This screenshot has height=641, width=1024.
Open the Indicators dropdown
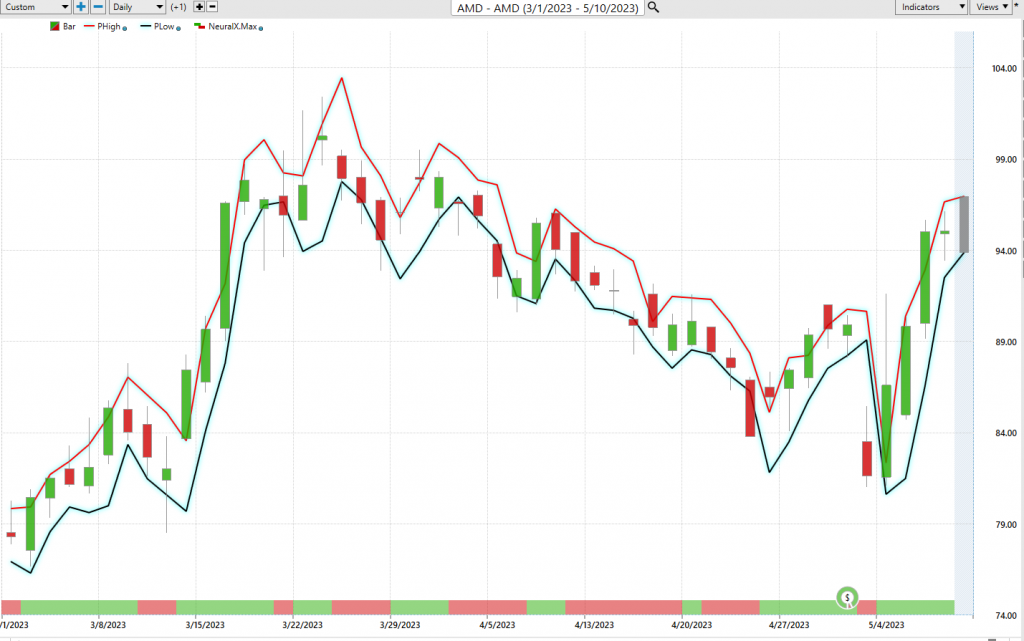(x=931, y=7)
